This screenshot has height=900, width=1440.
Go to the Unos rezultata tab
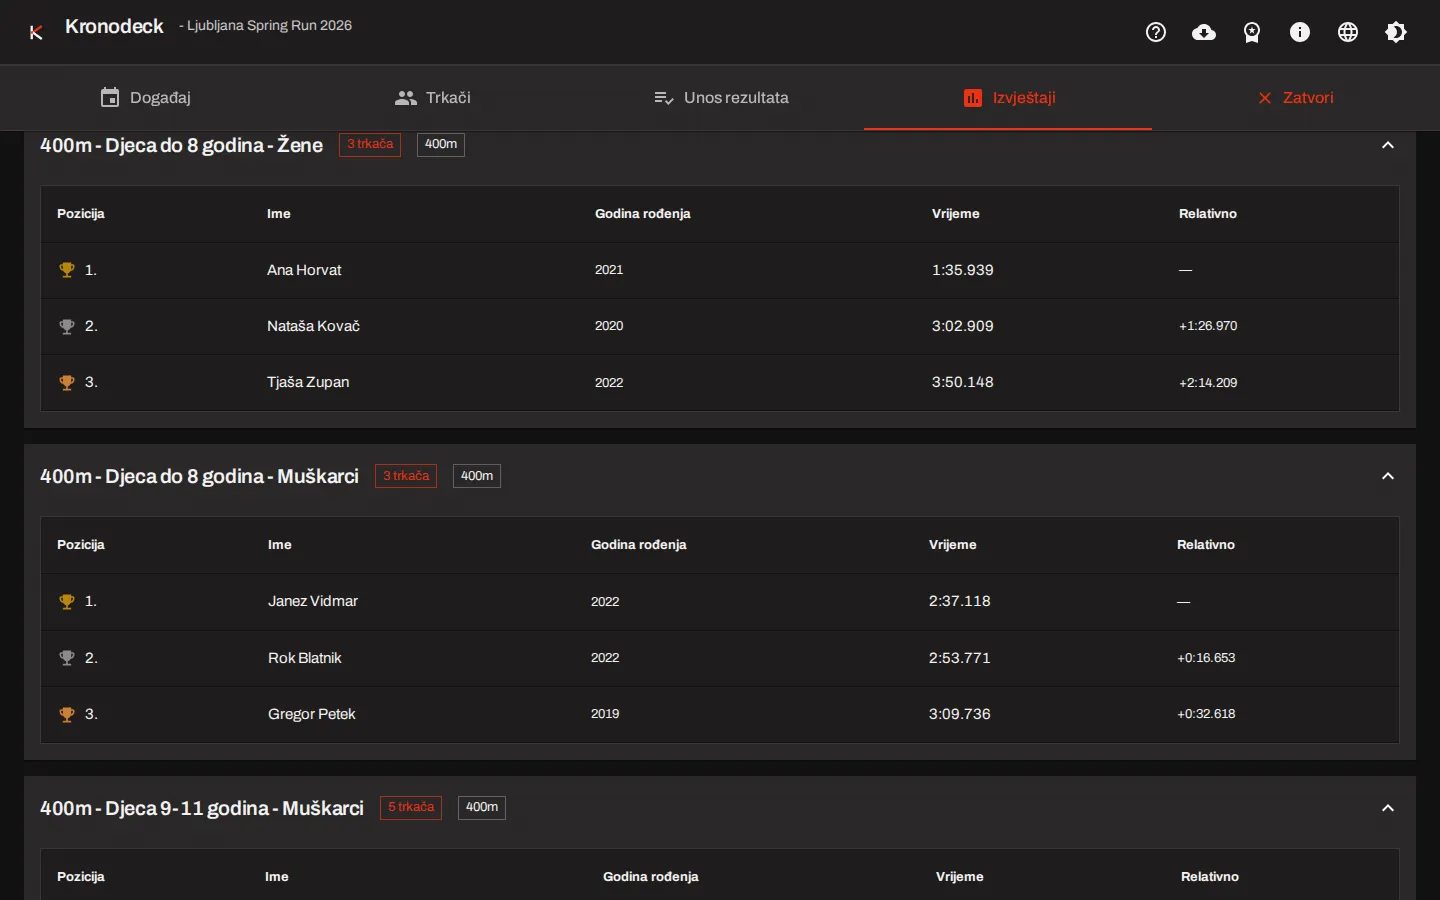(x=720, y=98)
